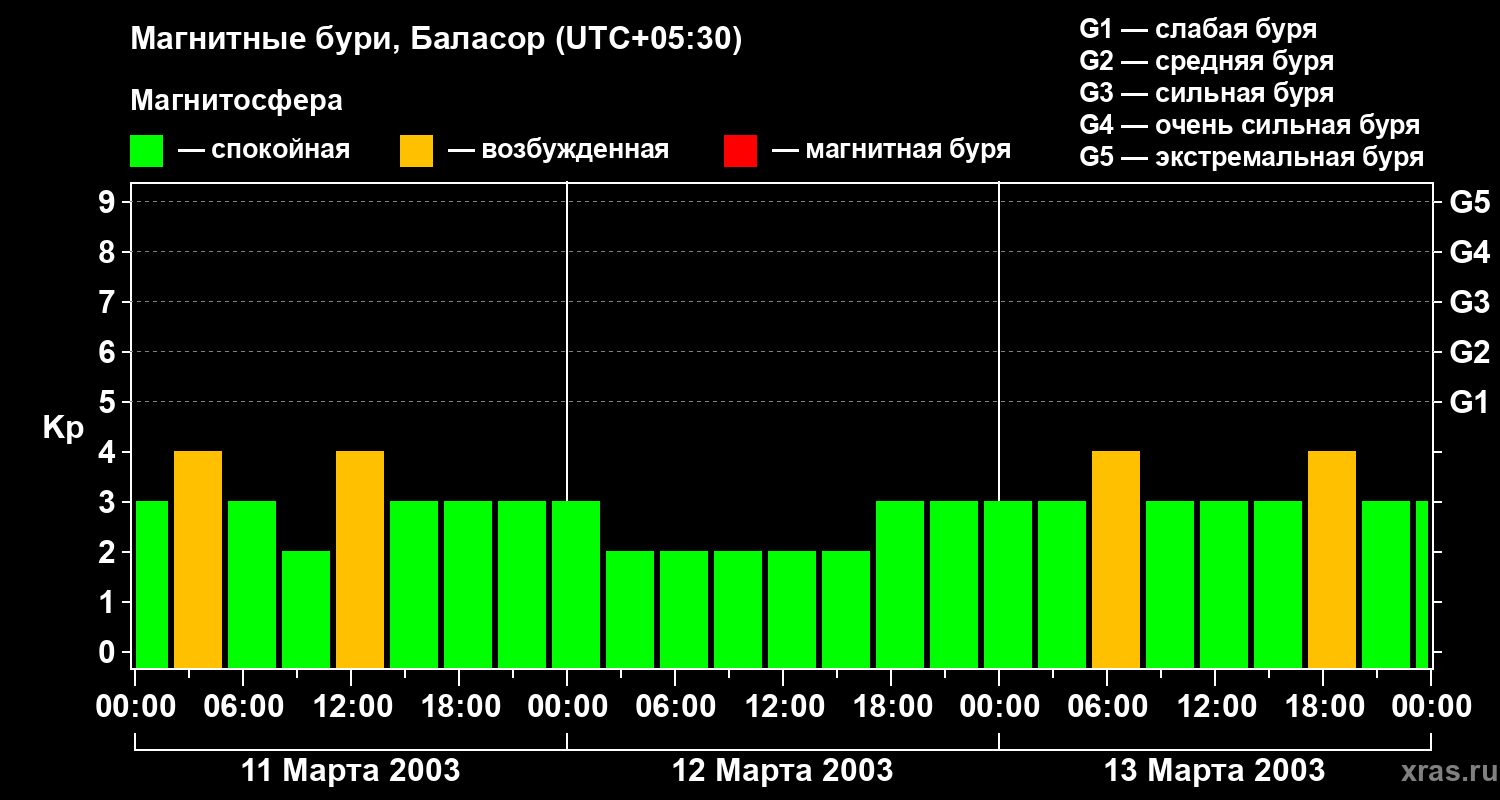Click the first orange Kp 4 bar on 11 Марта
1500x800 pixels.
198,560
